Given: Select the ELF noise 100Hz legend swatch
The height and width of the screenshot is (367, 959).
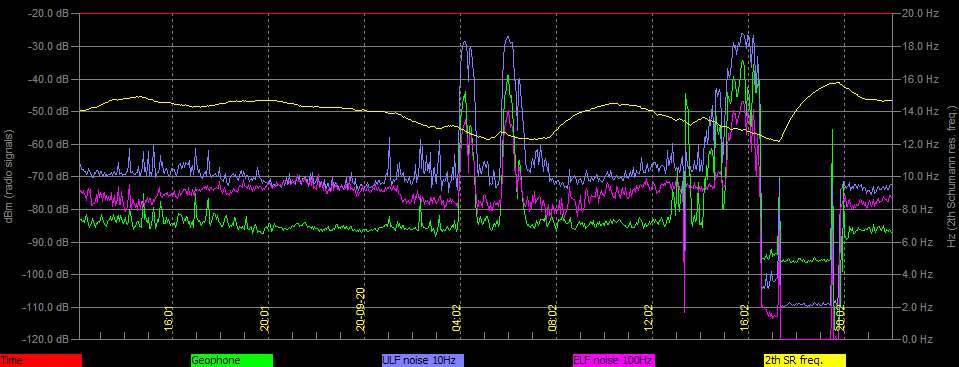Looking at the screenshot, I should tap(613, 361).
